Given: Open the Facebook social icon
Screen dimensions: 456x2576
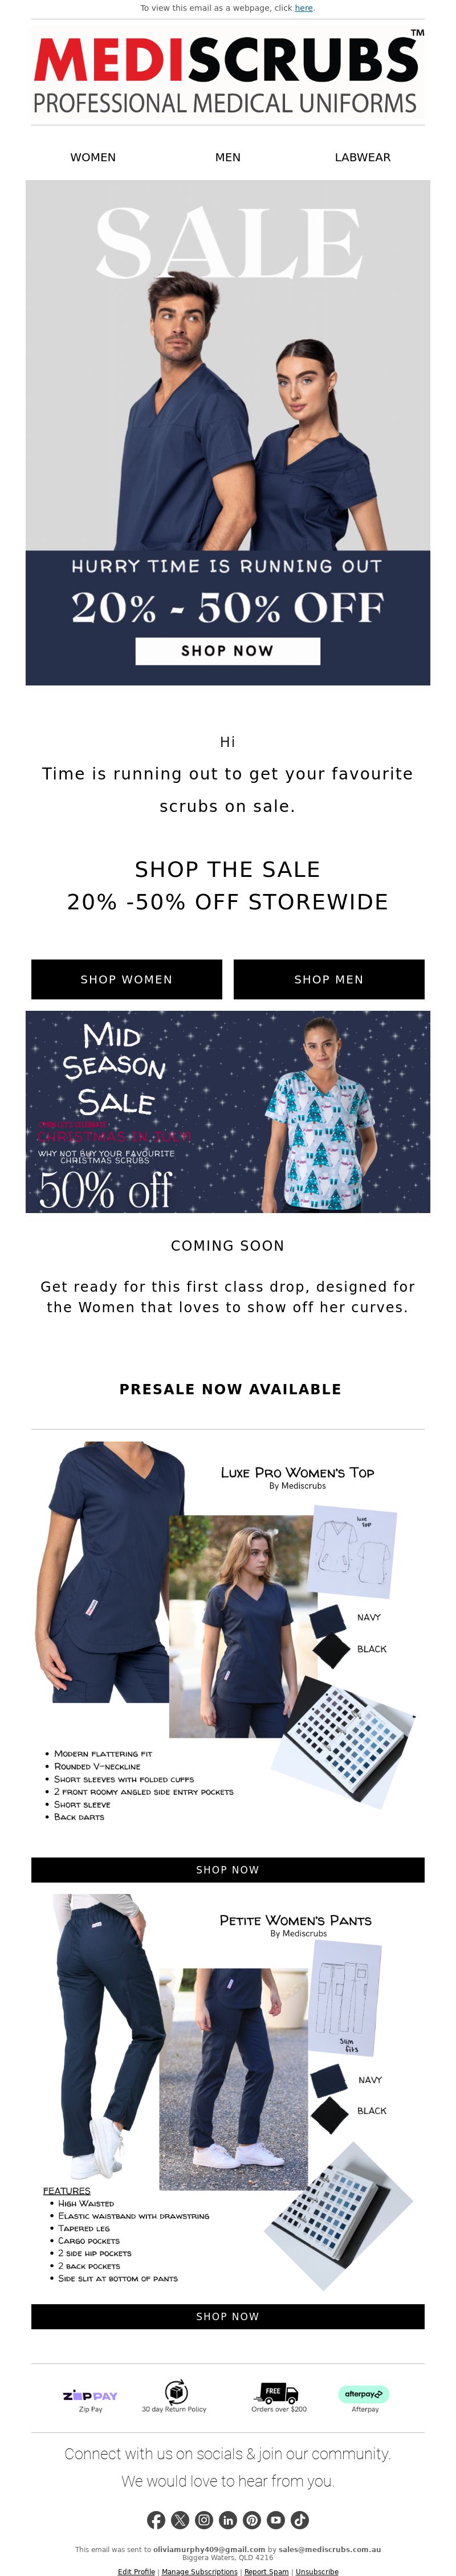Looking at the screenshot, I should (156, 2520).
